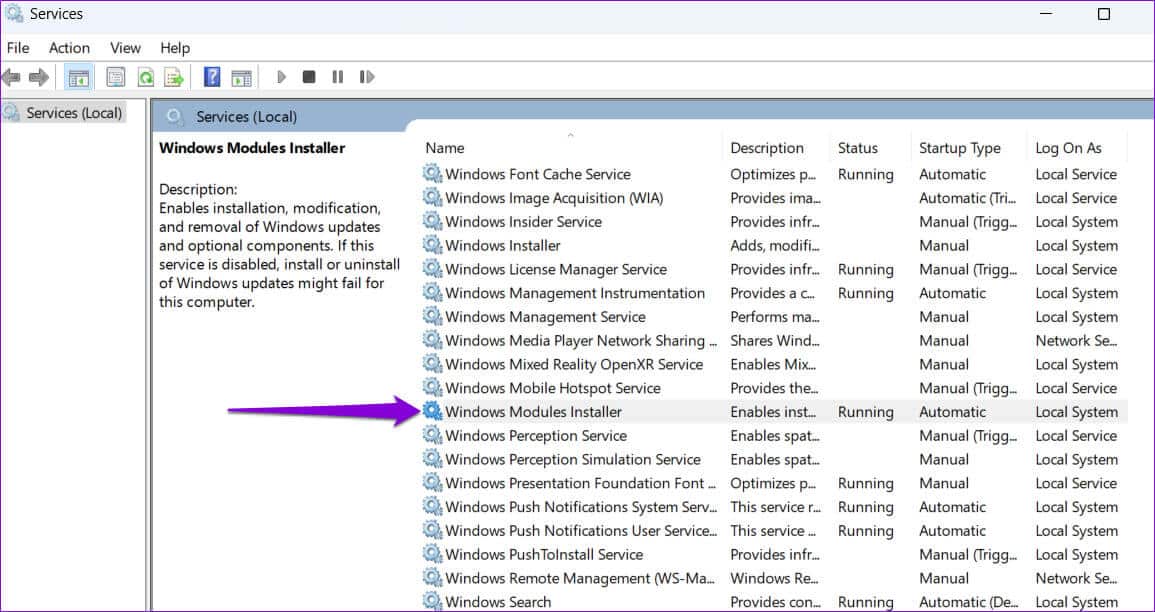
Task: Click Automatic startup type of Windows Modules Installer
Action: tap(952, 412)
